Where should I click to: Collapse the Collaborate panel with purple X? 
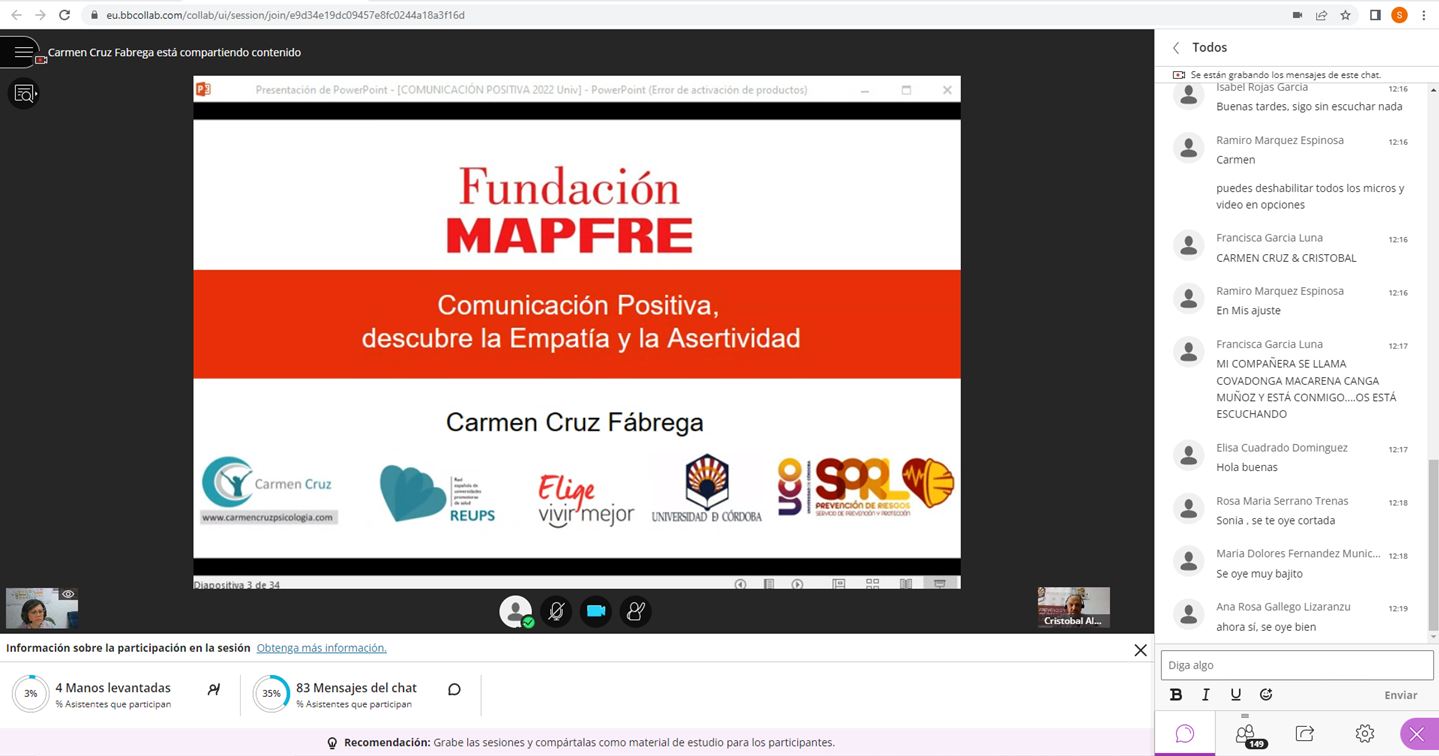point(1417,735)
